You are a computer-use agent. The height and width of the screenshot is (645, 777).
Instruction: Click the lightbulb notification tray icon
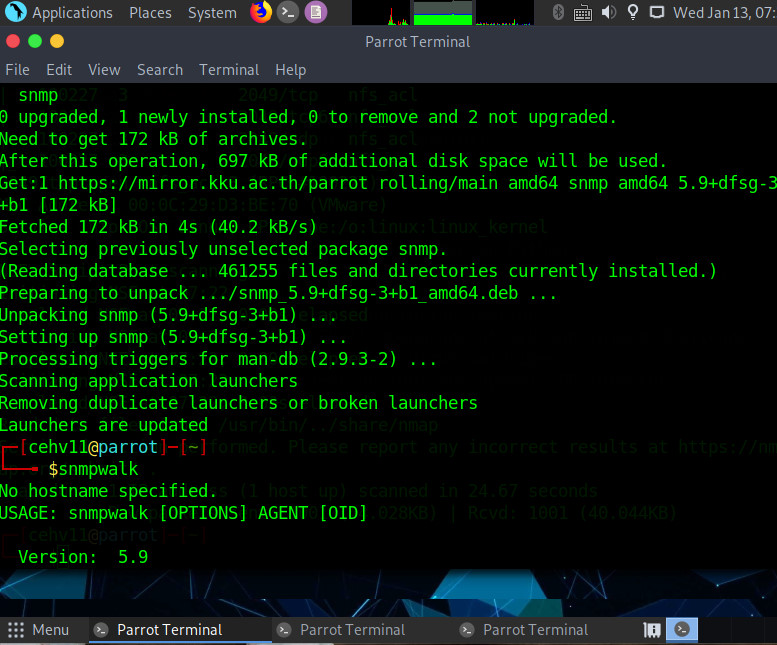pos(632,13)
